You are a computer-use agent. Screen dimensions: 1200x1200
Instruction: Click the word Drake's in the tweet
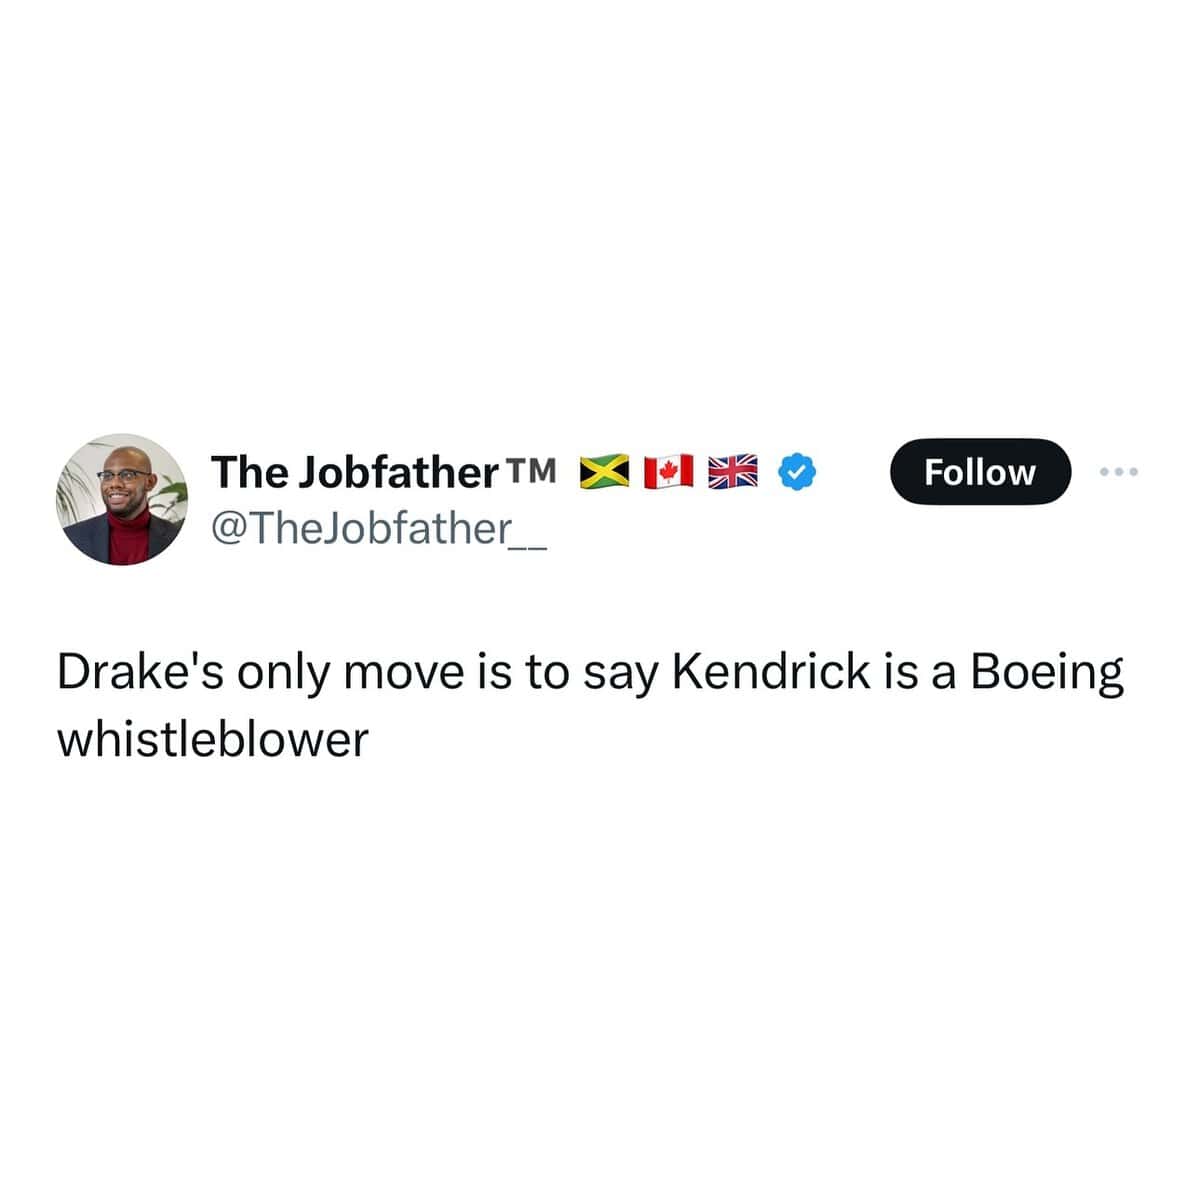pyautogui.click(x=140, y=672)
